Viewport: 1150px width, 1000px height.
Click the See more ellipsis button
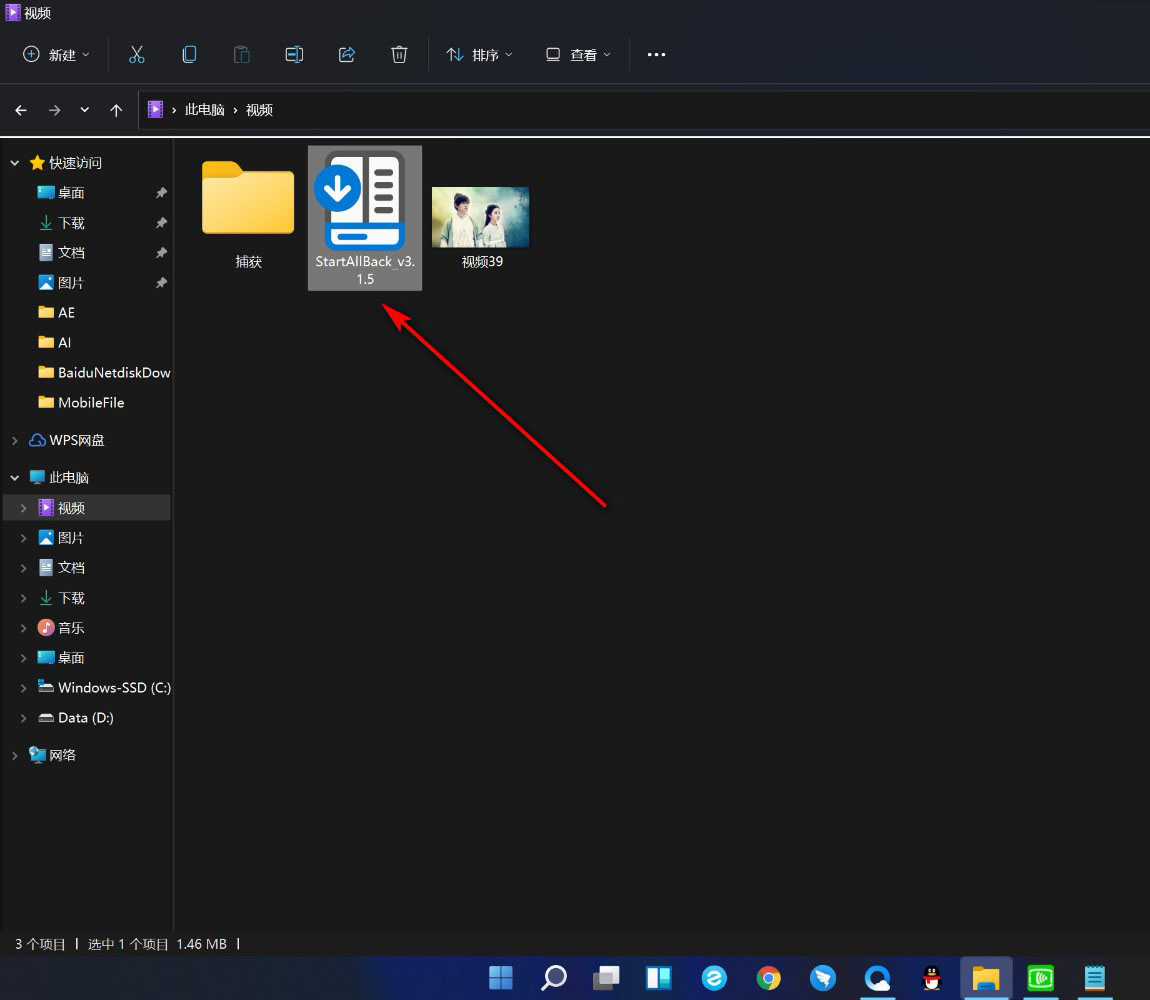[656, 55]
